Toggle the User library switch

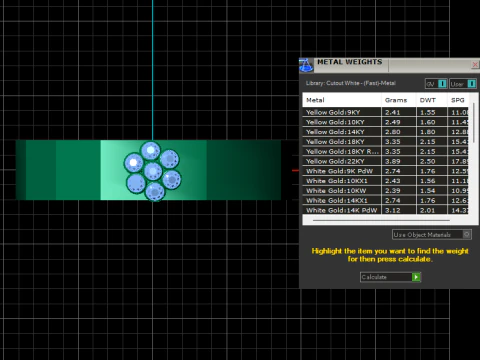click(472, 84)
